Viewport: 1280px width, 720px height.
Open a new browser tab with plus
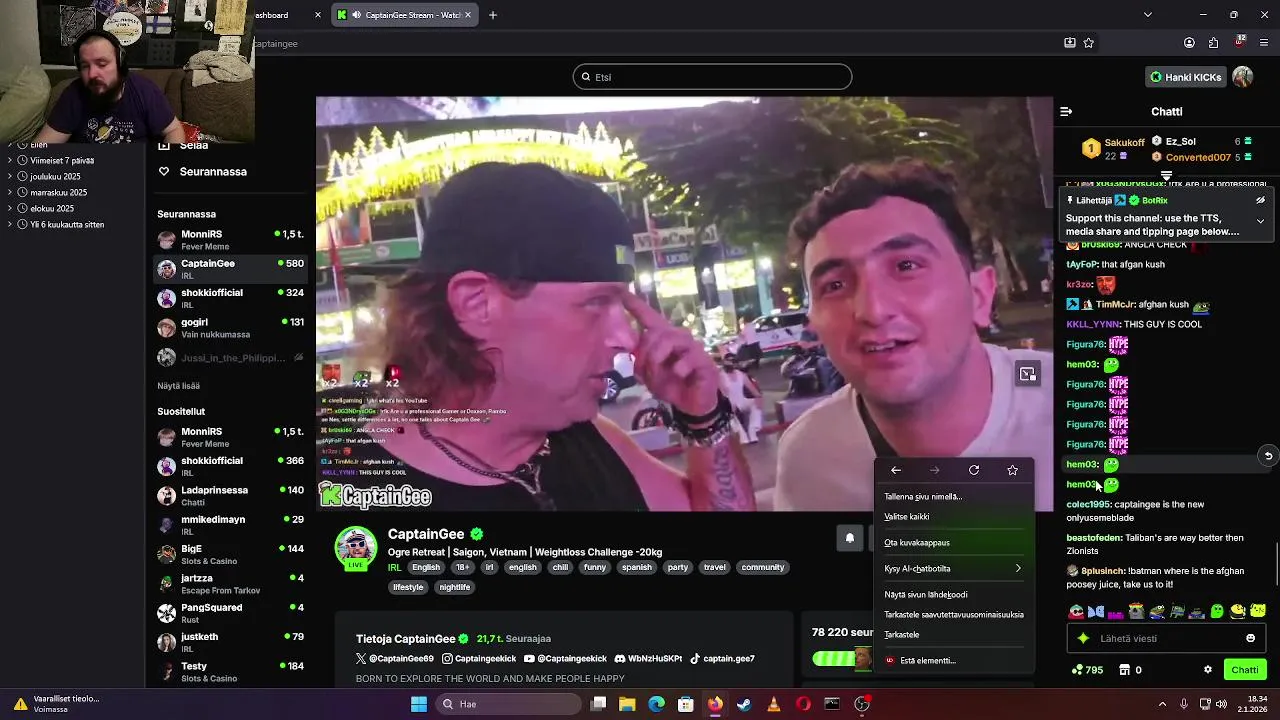tap(492, 15)
